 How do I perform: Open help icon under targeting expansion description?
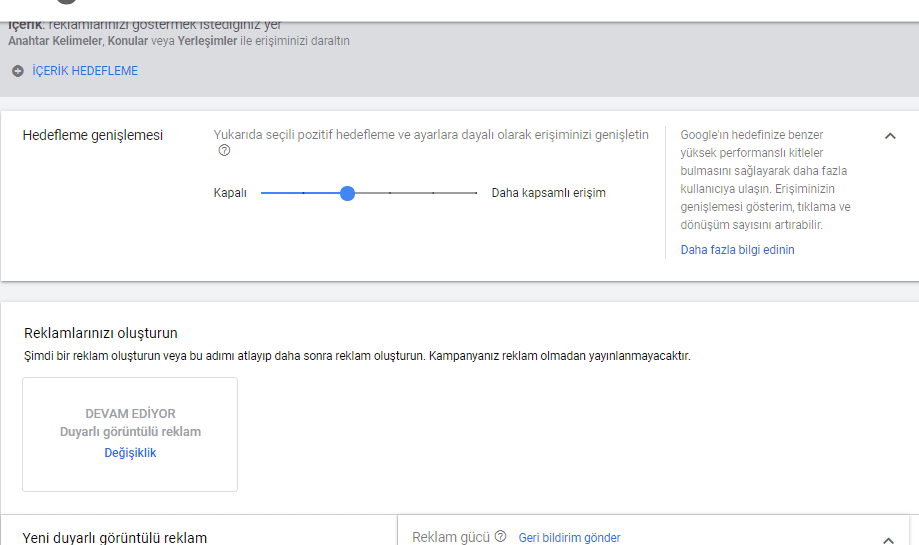click(x=224, y=151)
